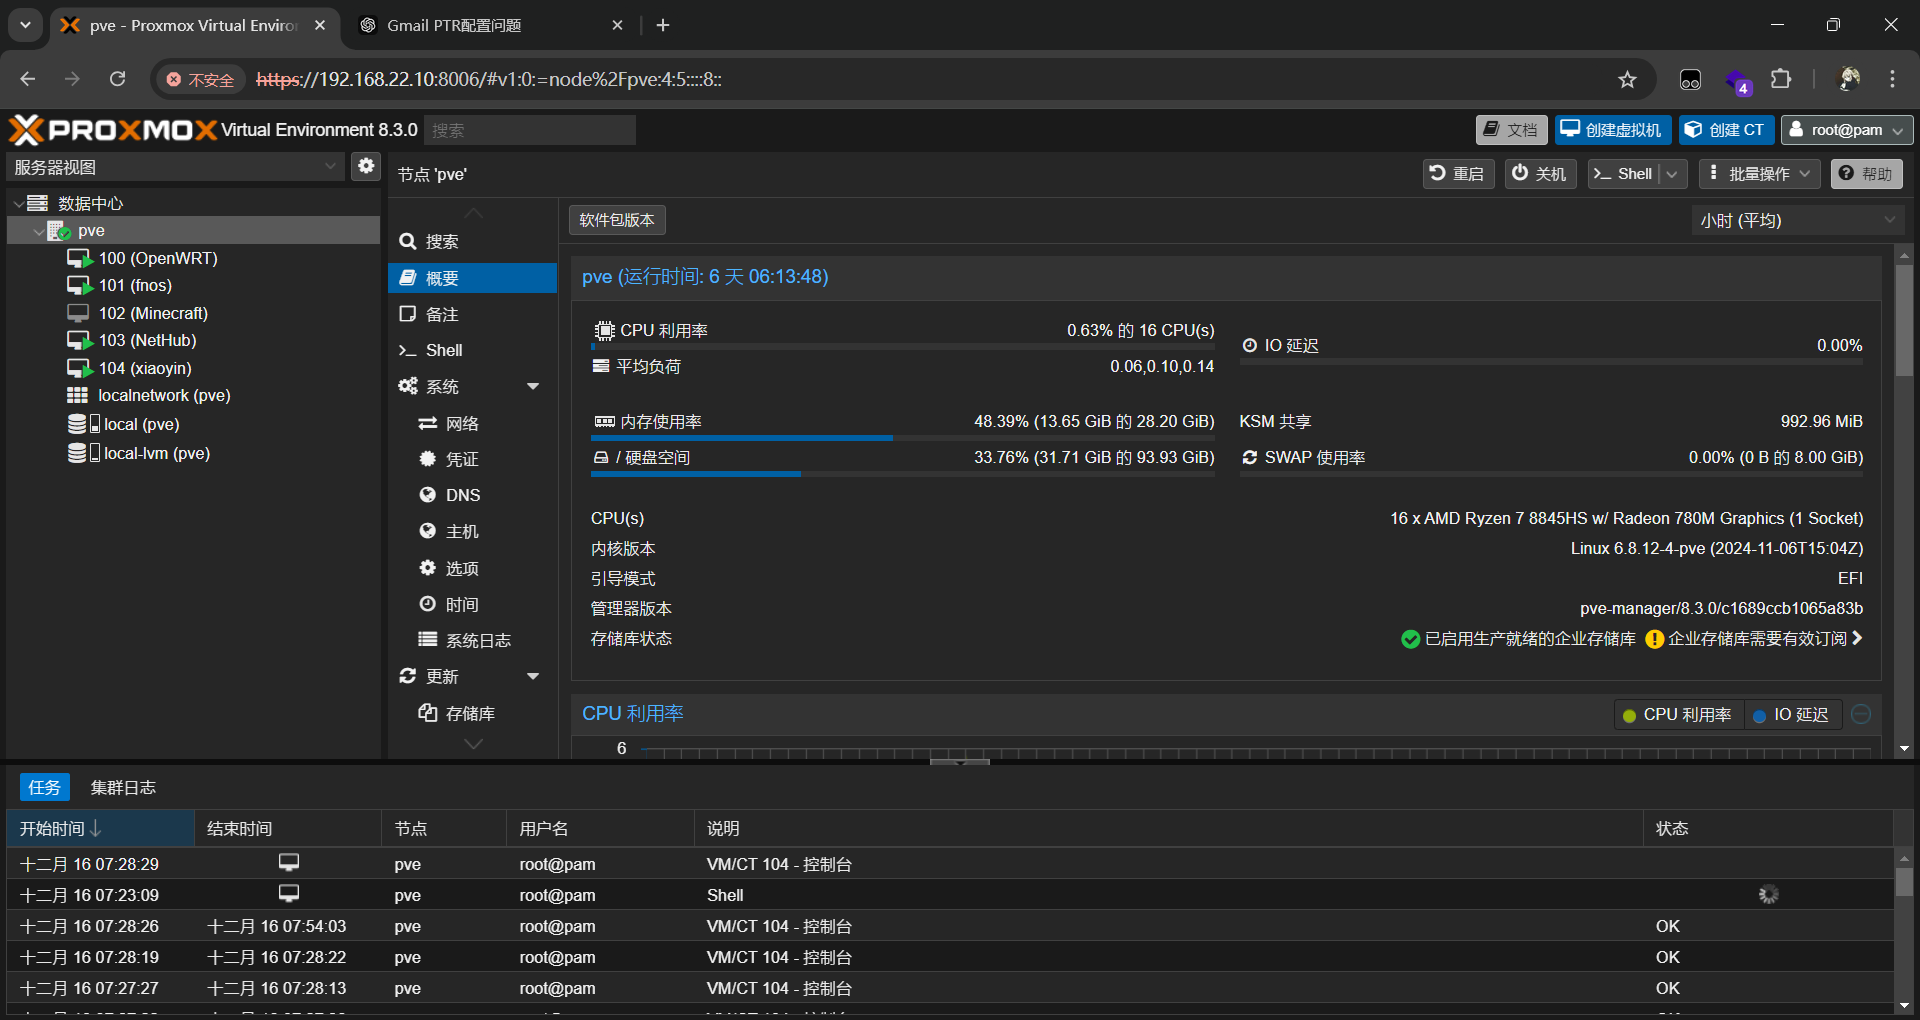Image resolution: width=1920 pixels, height=1020 pixels.
Task: Open Shell from the node toolbar
Action: 1624,173
